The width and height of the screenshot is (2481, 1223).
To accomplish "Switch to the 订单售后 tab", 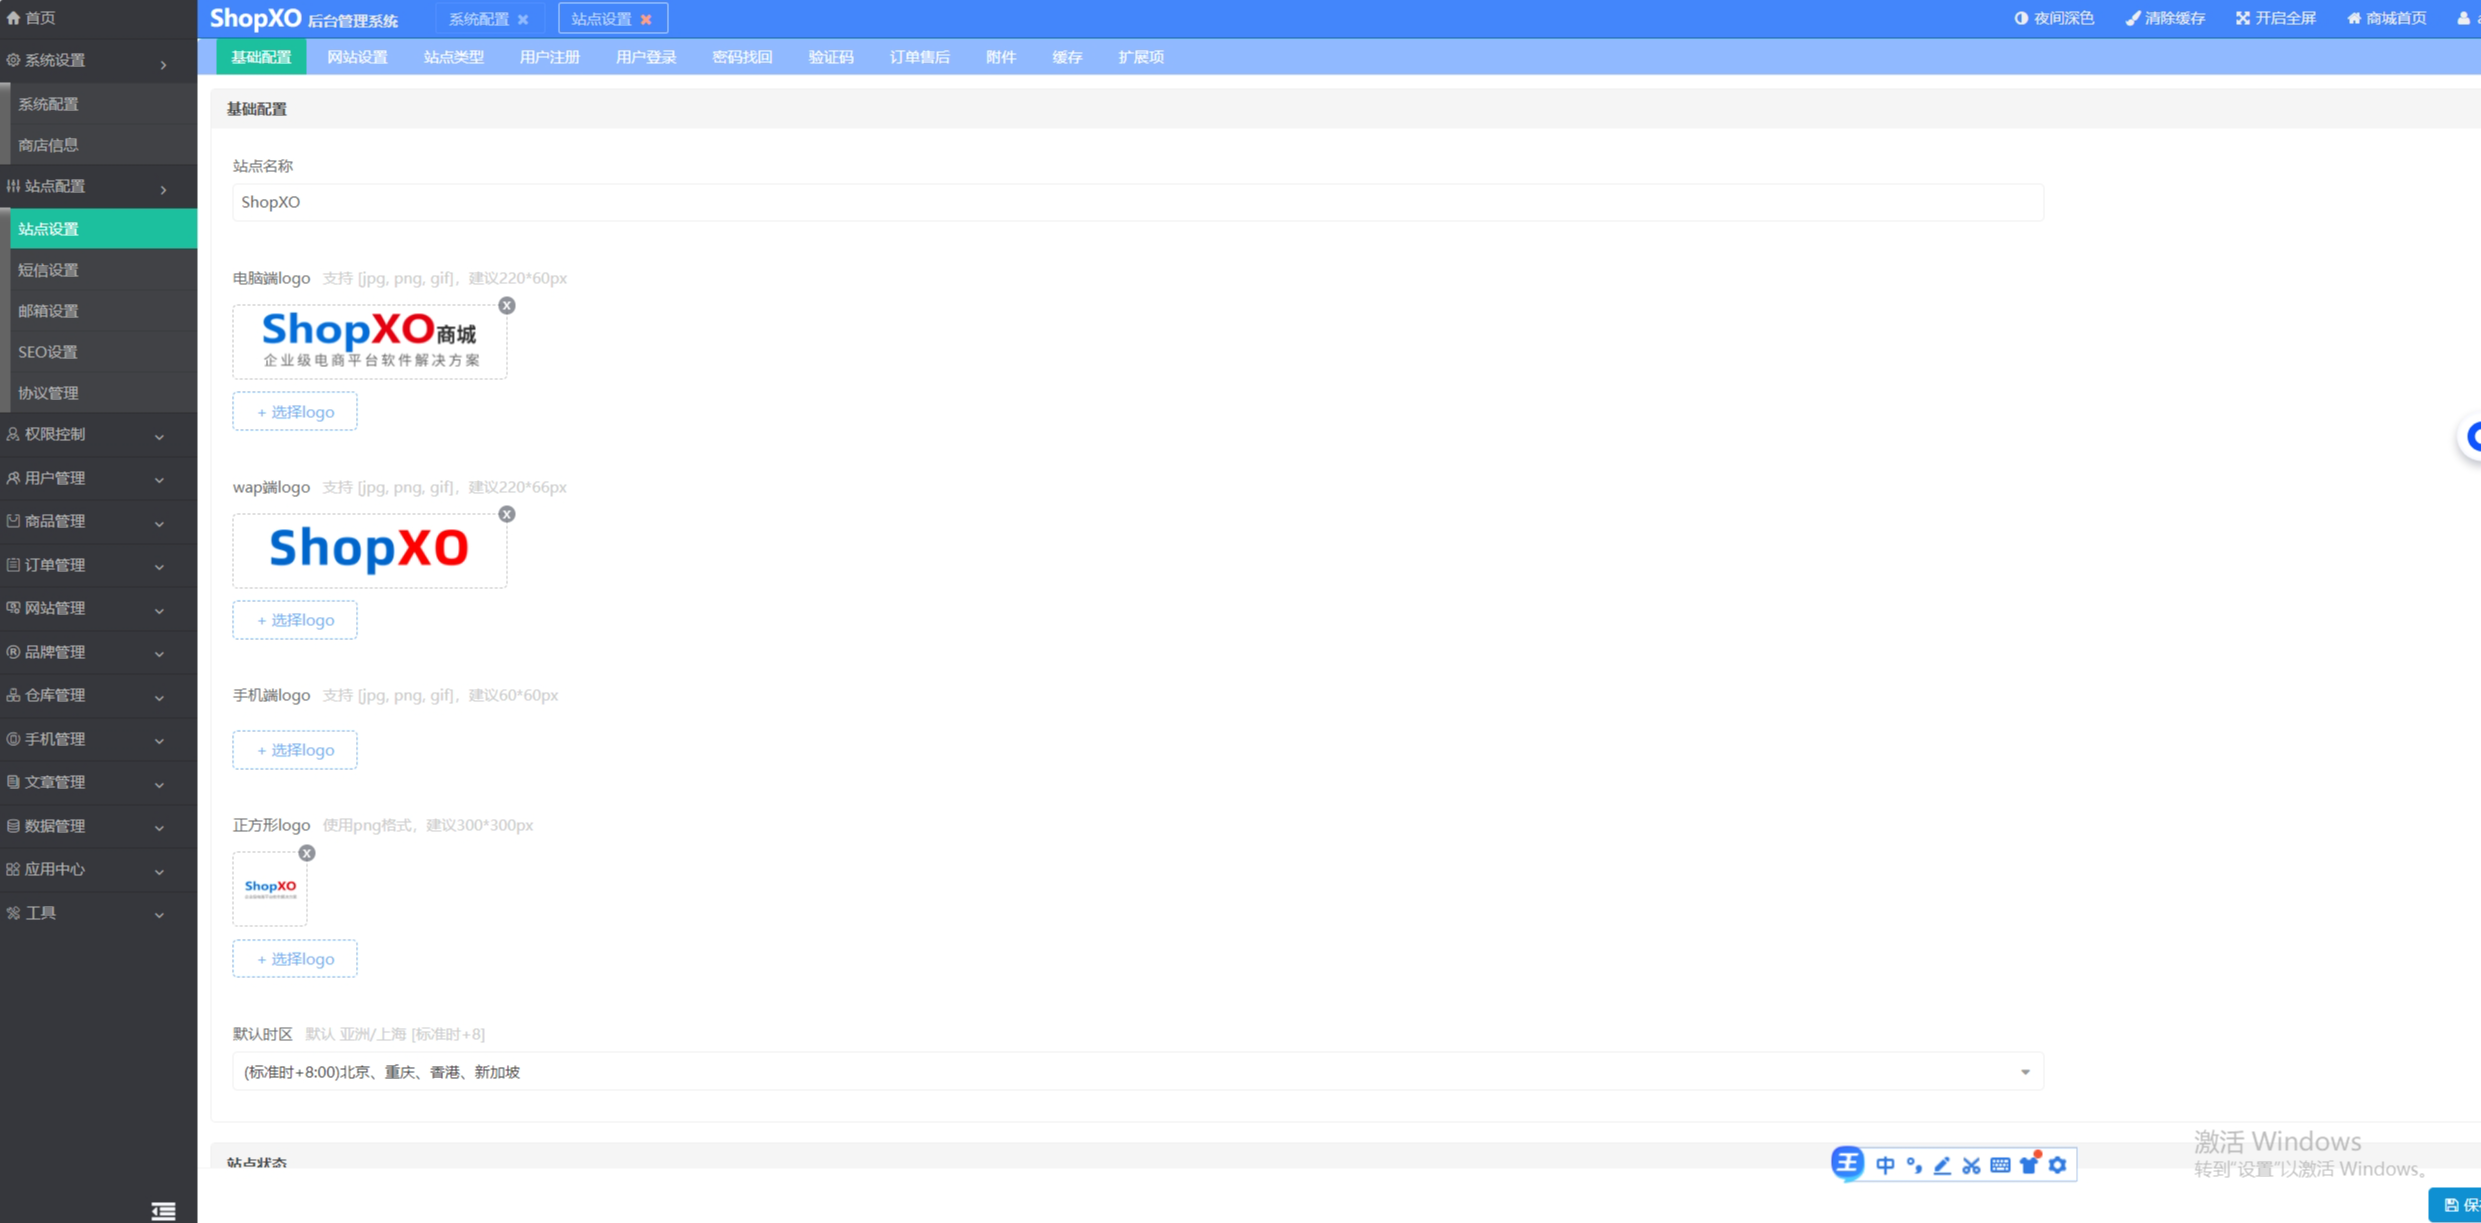I will tap(919, 57).
